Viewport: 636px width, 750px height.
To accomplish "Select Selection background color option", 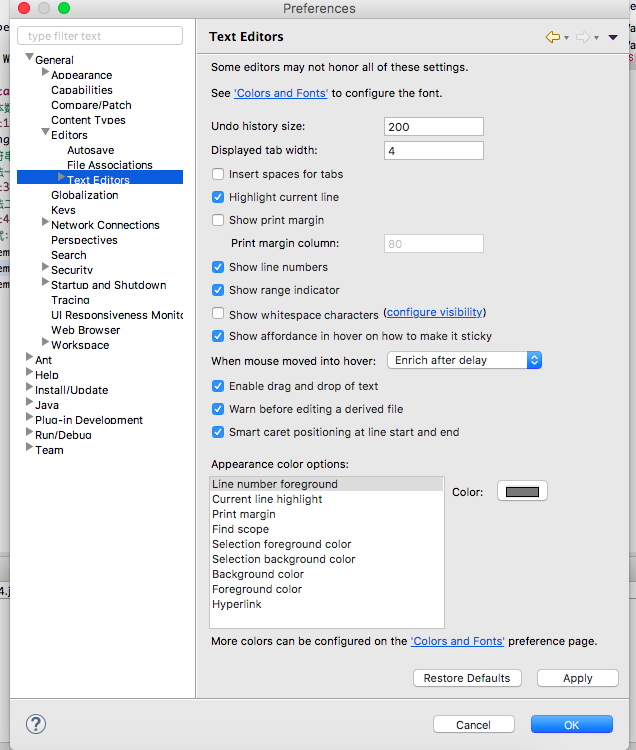I will point(327,559).
